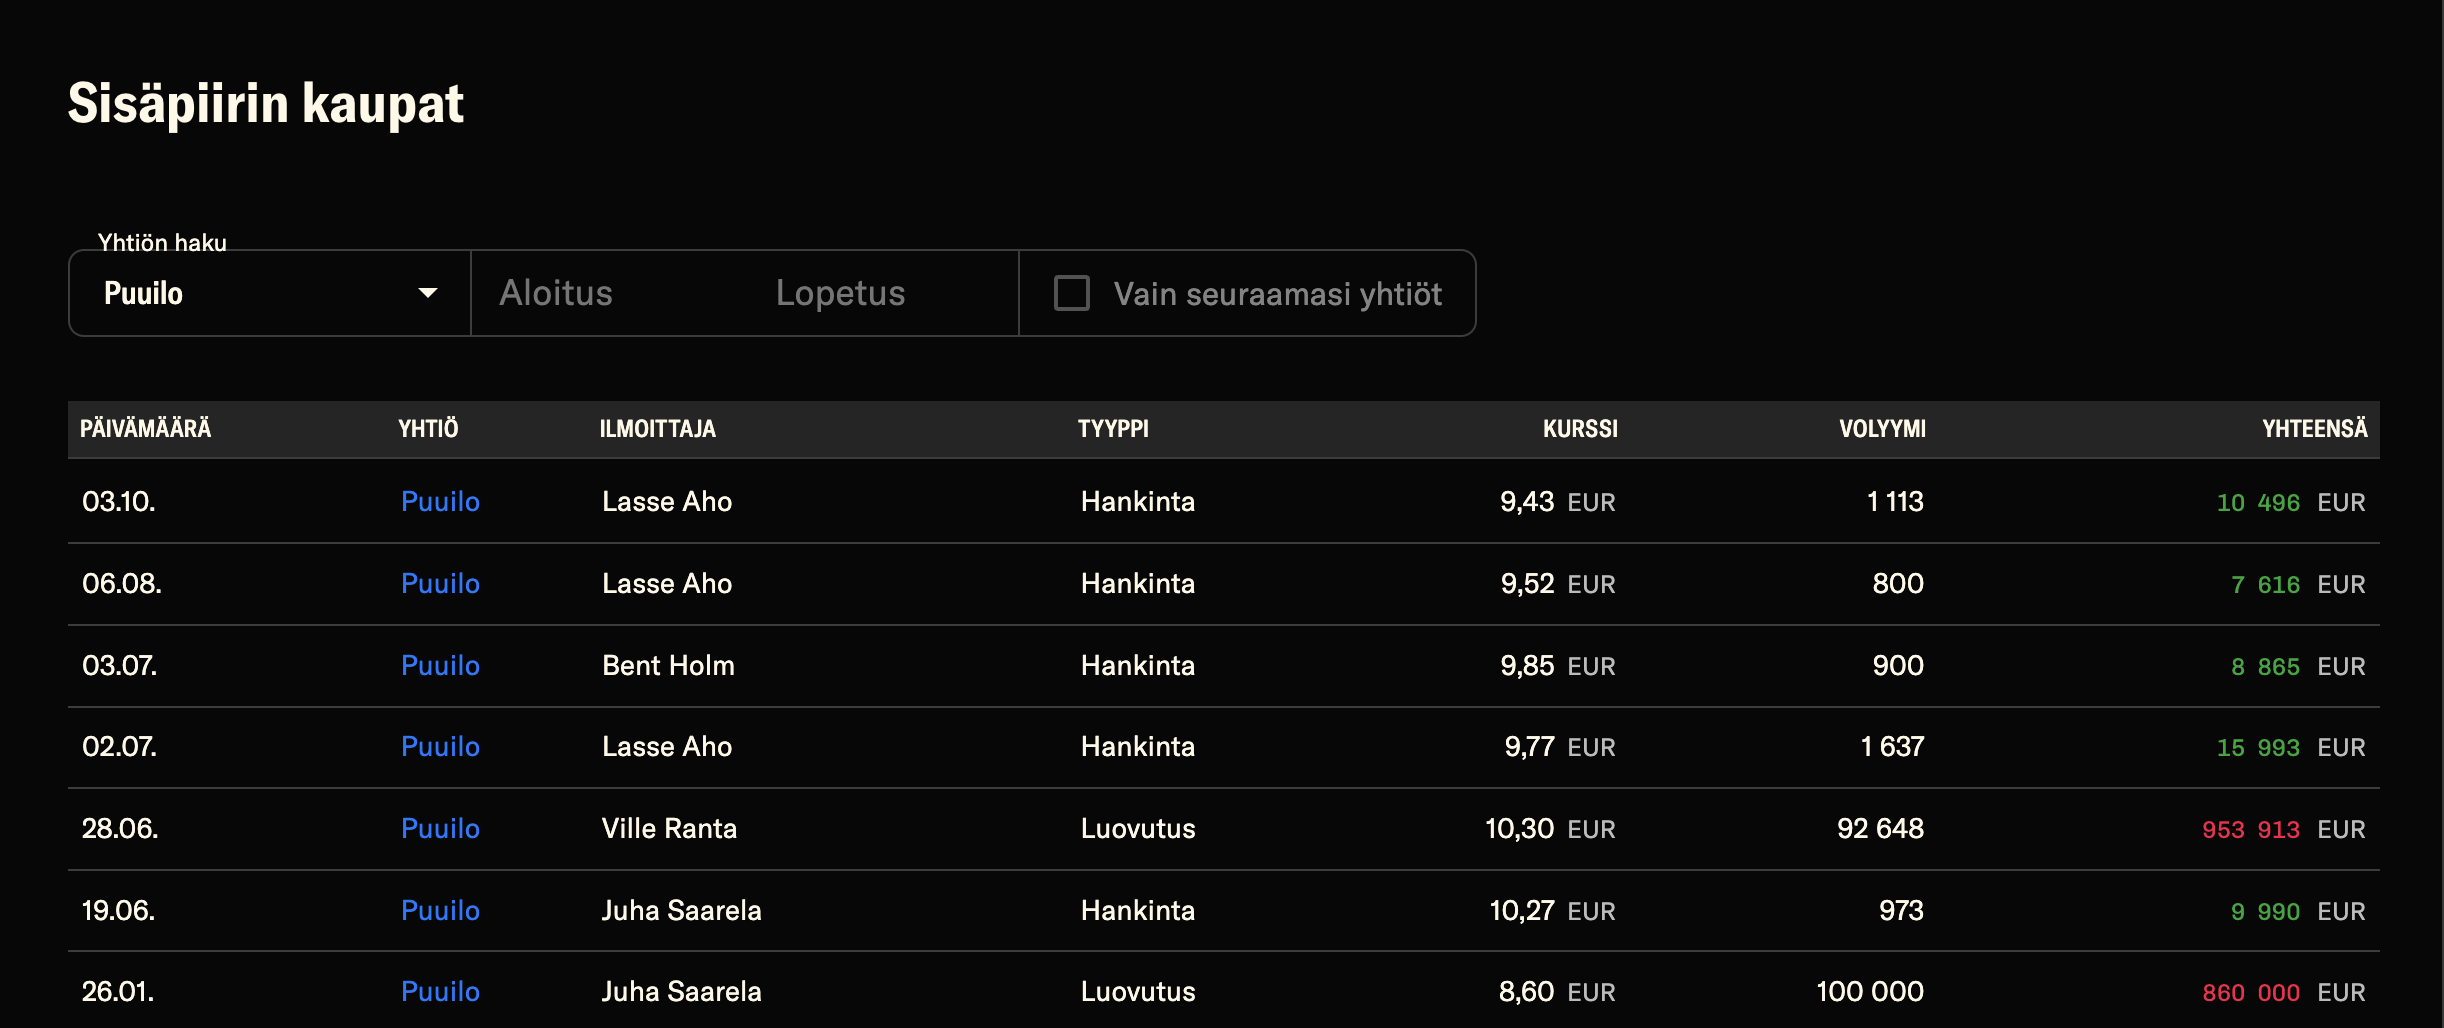Set the Aloitus start date field
Screen dimensions: 2444x1028
pos(556,293)
